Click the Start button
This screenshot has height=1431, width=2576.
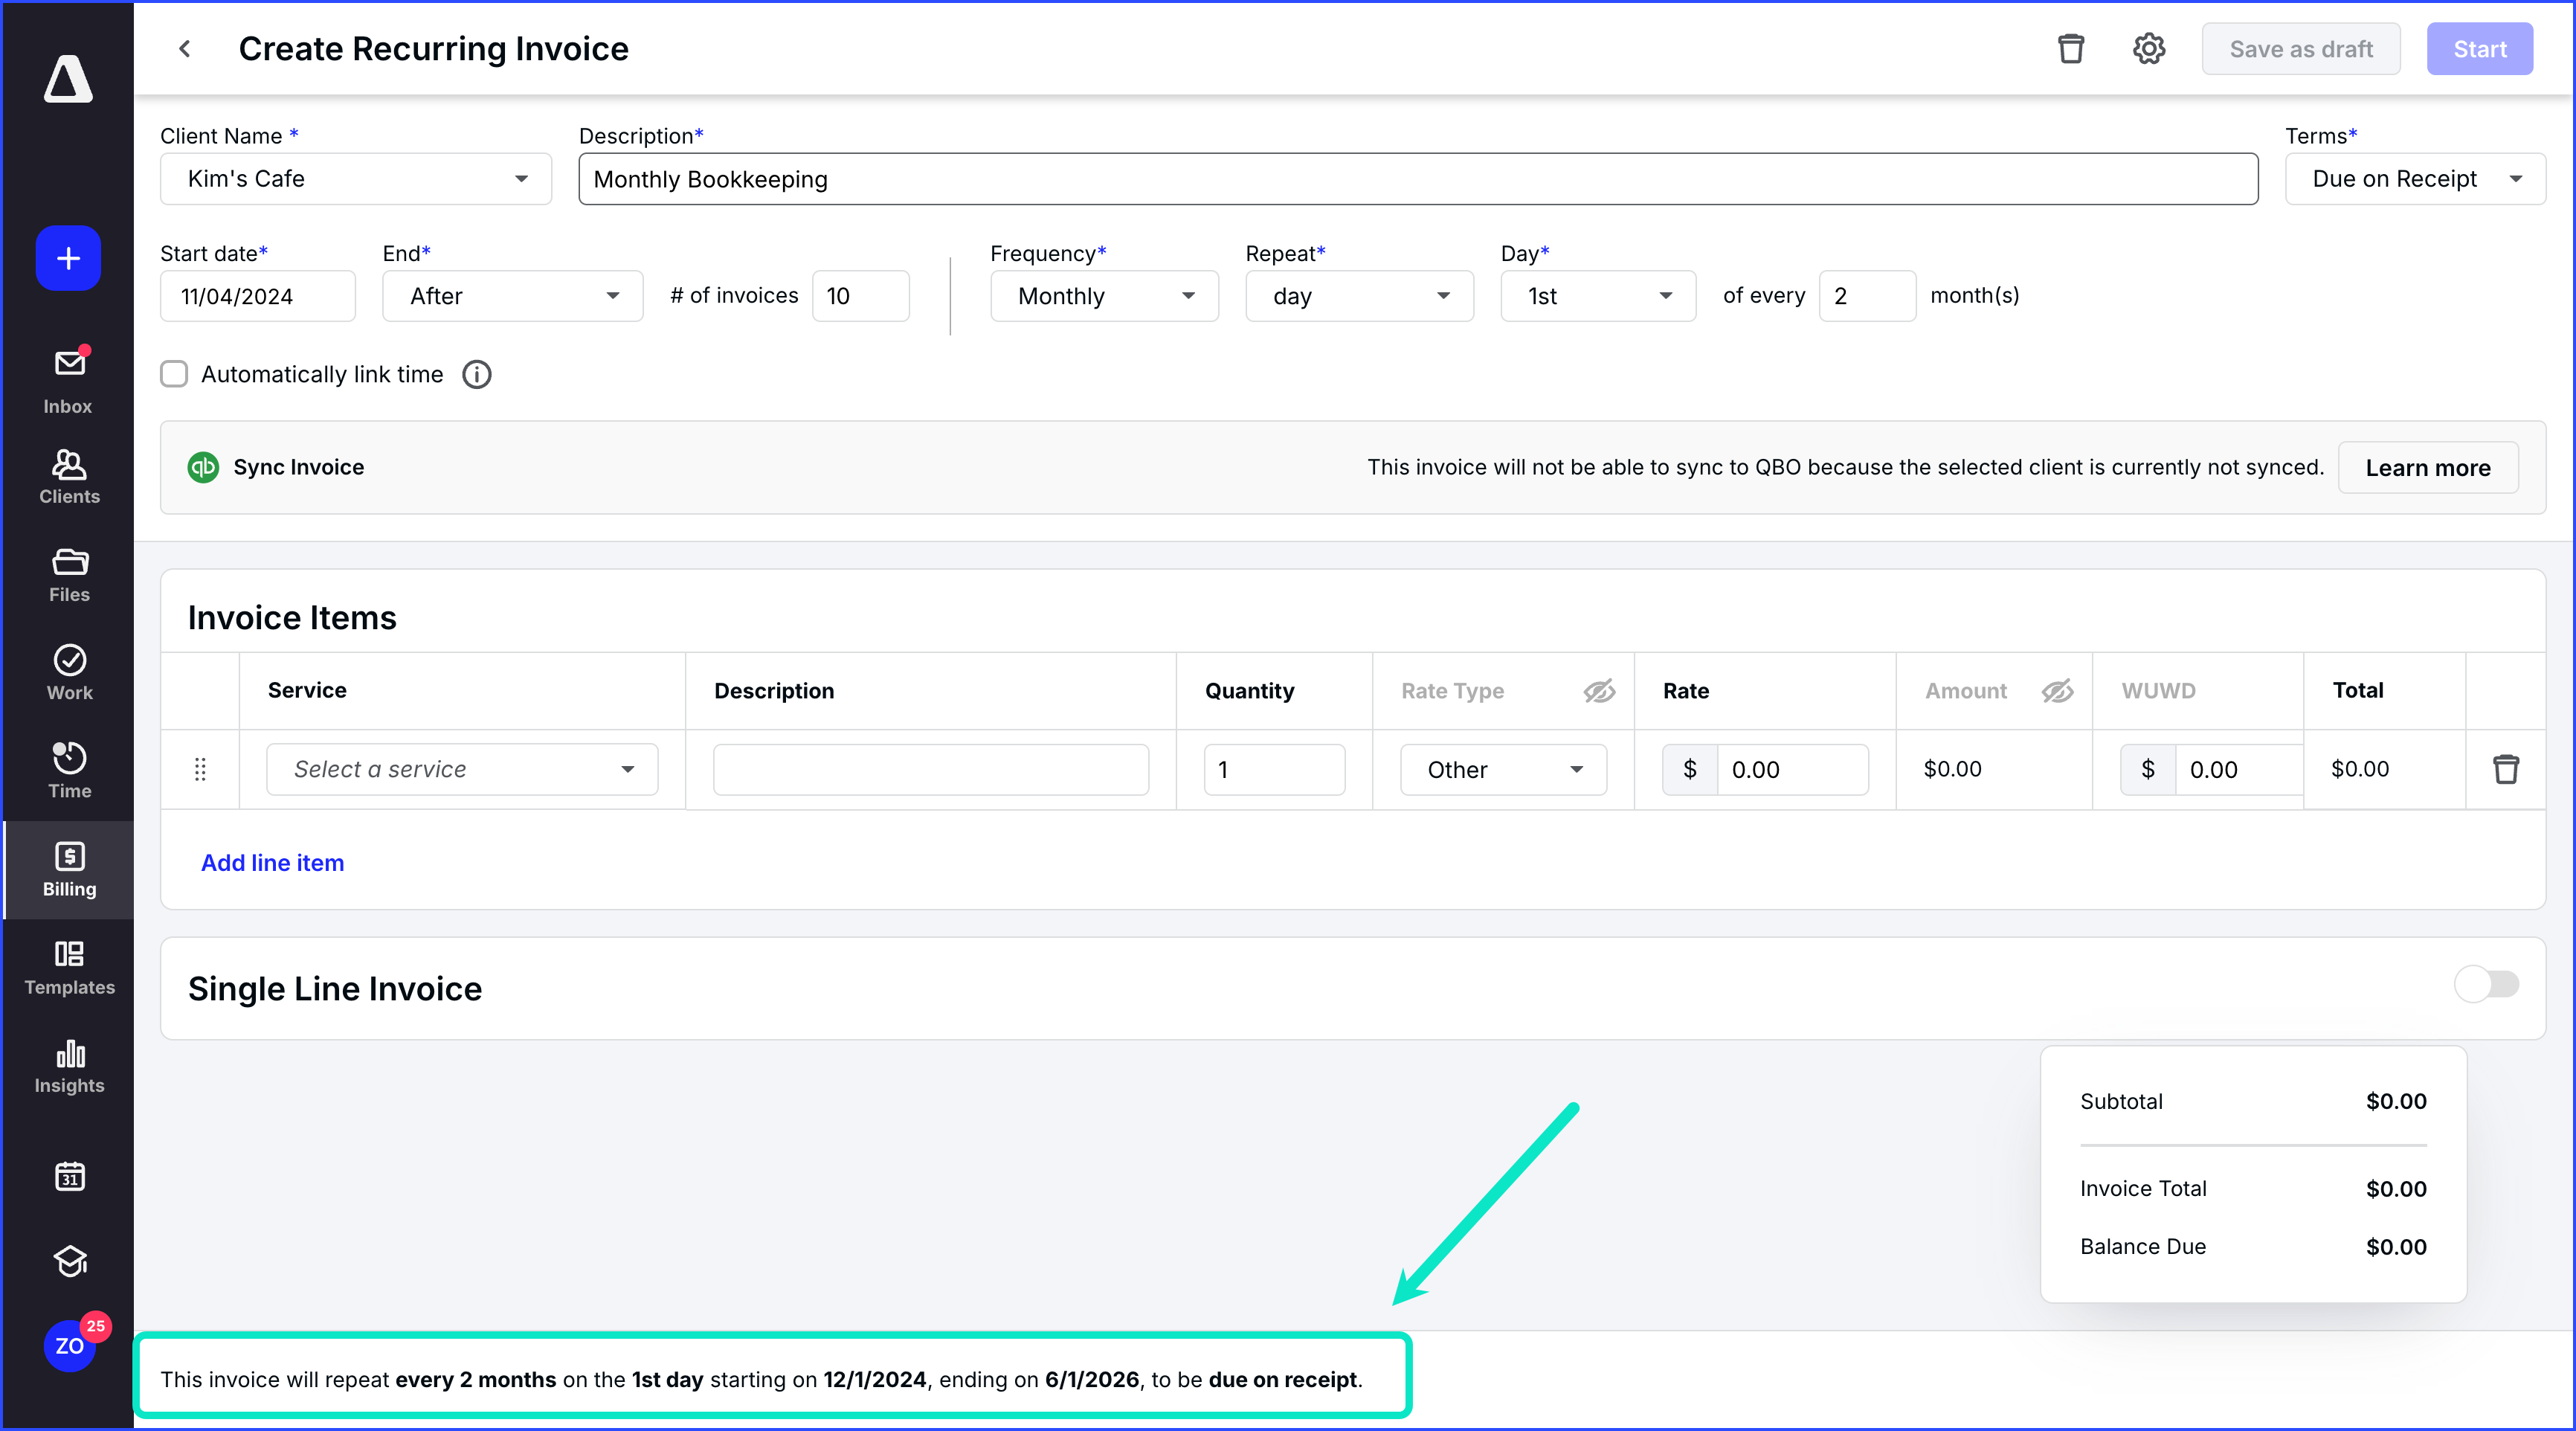pos(2479,48)
